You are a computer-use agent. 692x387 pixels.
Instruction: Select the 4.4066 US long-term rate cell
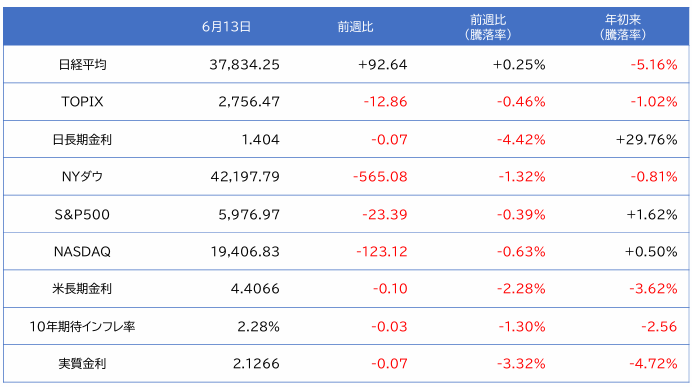(255, 289)
